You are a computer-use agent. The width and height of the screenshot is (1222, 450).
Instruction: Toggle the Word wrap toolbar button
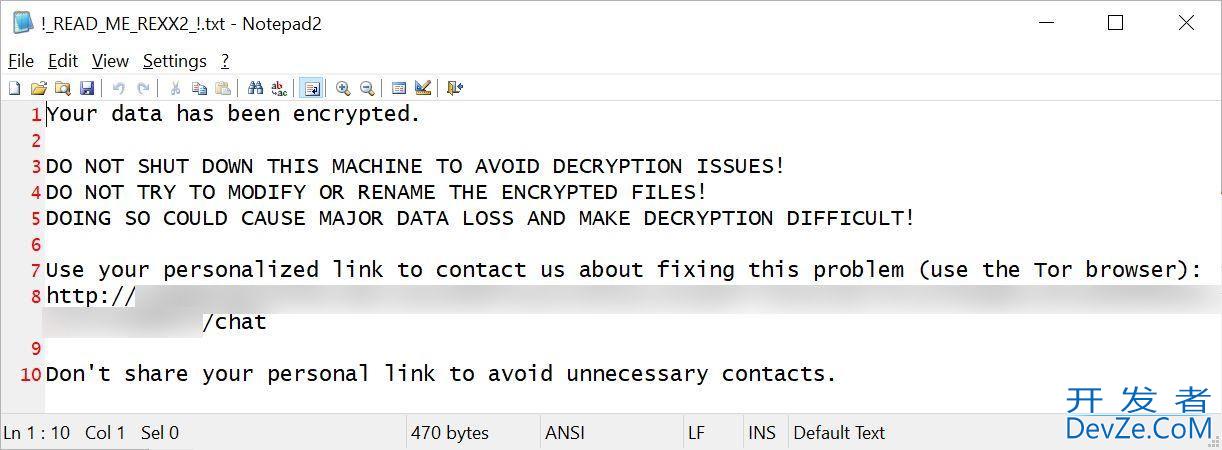pos(310,88)
